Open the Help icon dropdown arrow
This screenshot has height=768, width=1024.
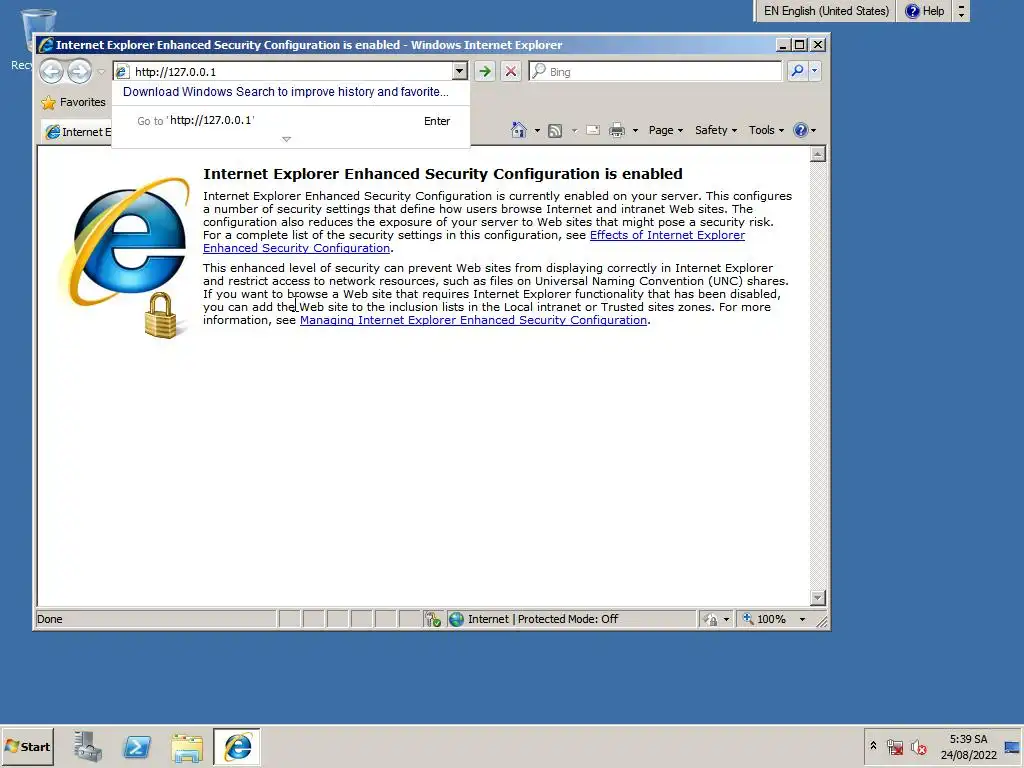(813, 131)
